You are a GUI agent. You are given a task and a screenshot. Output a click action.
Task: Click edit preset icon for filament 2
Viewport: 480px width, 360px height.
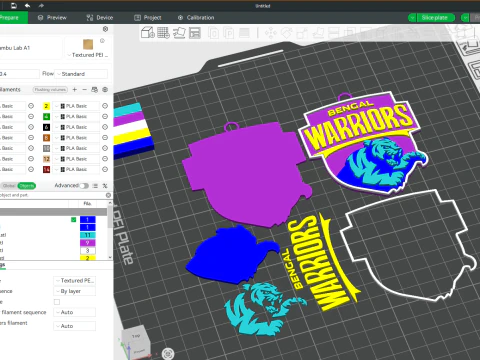point(105,106)
